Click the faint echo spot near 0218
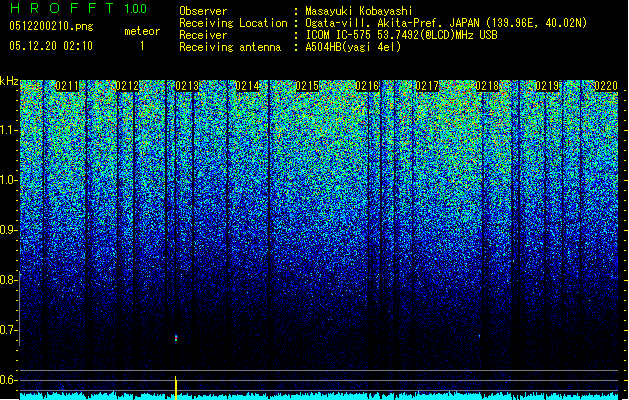Image resolution: width=629 pixels, height=400 pixels. (479, 336)
